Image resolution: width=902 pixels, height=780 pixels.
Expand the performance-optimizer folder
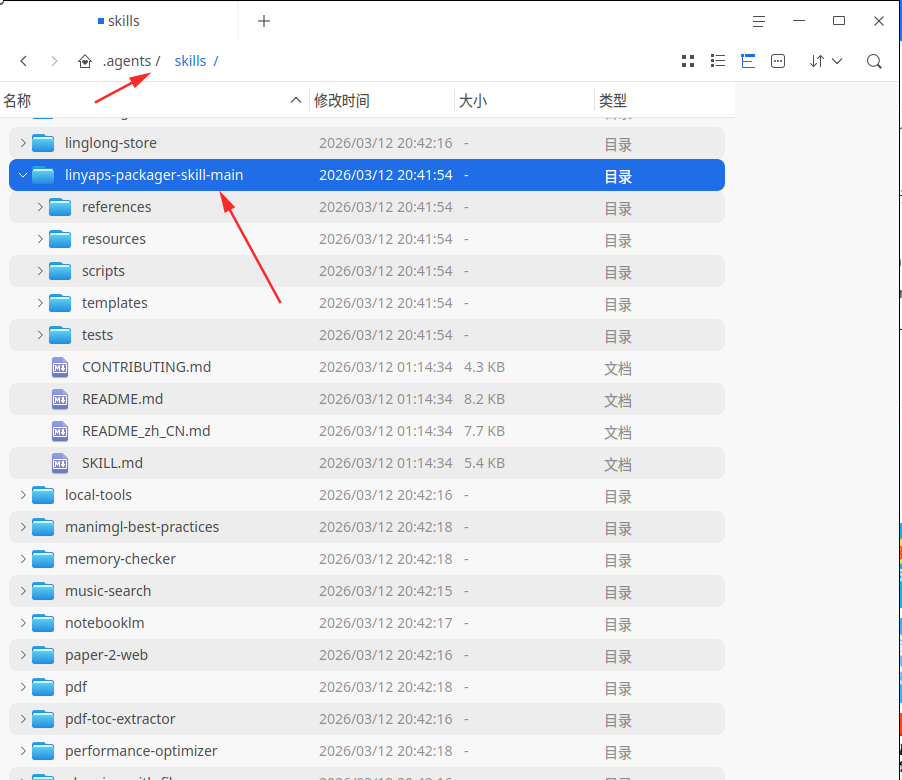(x=23, y=751)
